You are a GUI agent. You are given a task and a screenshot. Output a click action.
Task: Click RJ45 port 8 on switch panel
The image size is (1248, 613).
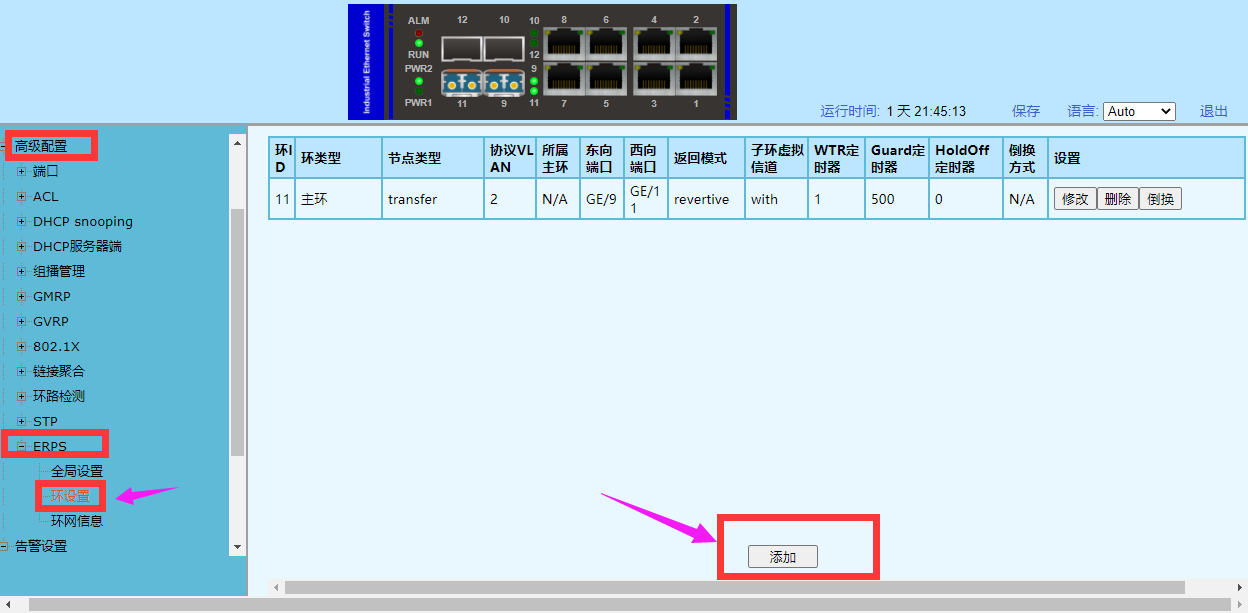[563, 43]
